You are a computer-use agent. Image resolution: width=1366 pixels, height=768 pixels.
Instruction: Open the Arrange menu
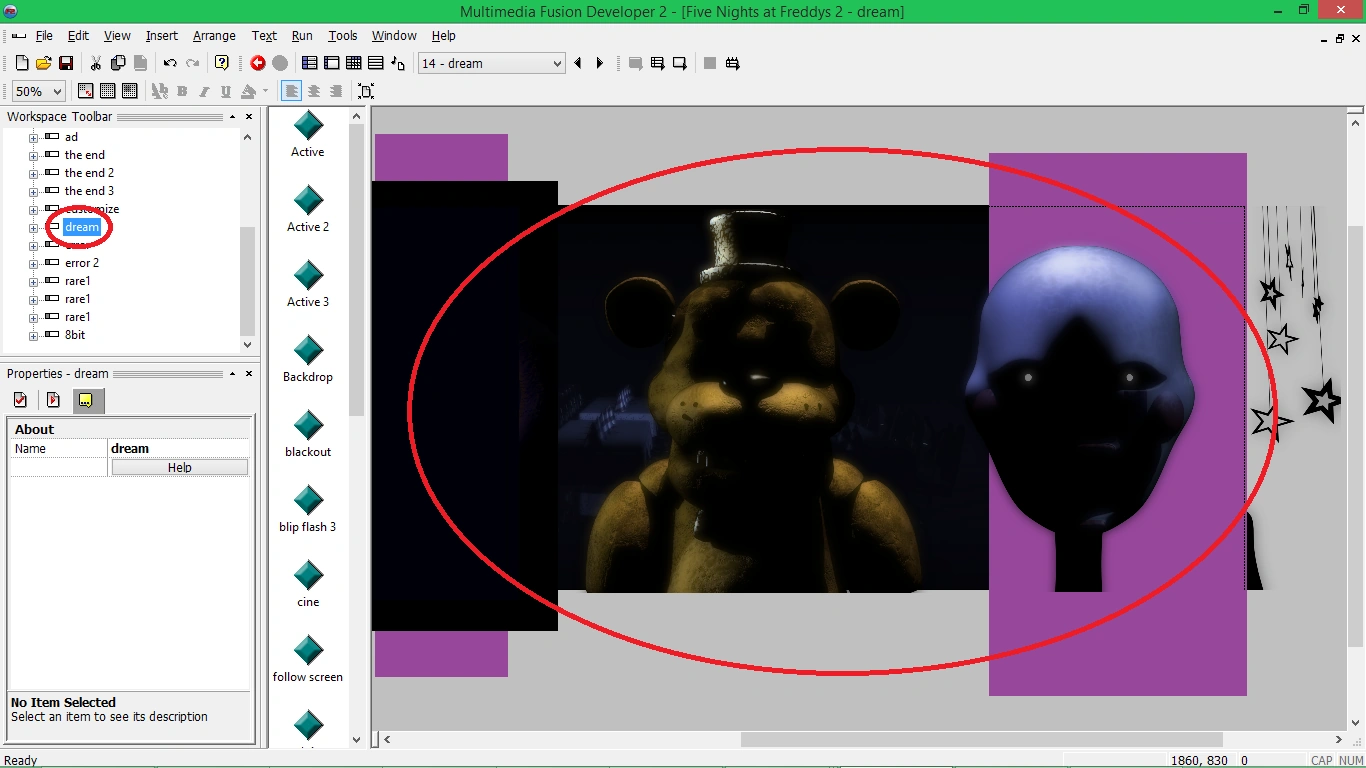click(x=214, y=36)
